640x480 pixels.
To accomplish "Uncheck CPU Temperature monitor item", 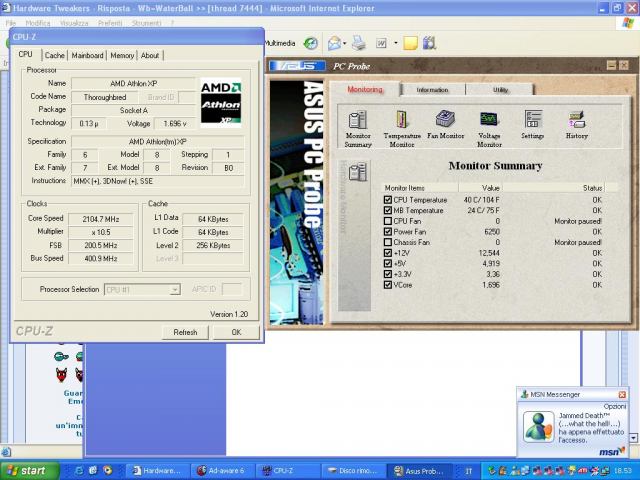I will (x=388, y=200).
